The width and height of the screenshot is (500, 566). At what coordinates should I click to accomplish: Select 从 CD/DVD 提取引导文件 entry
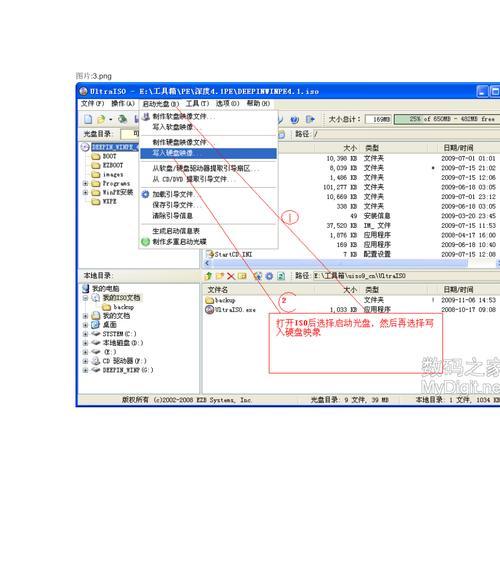[208, 179]
